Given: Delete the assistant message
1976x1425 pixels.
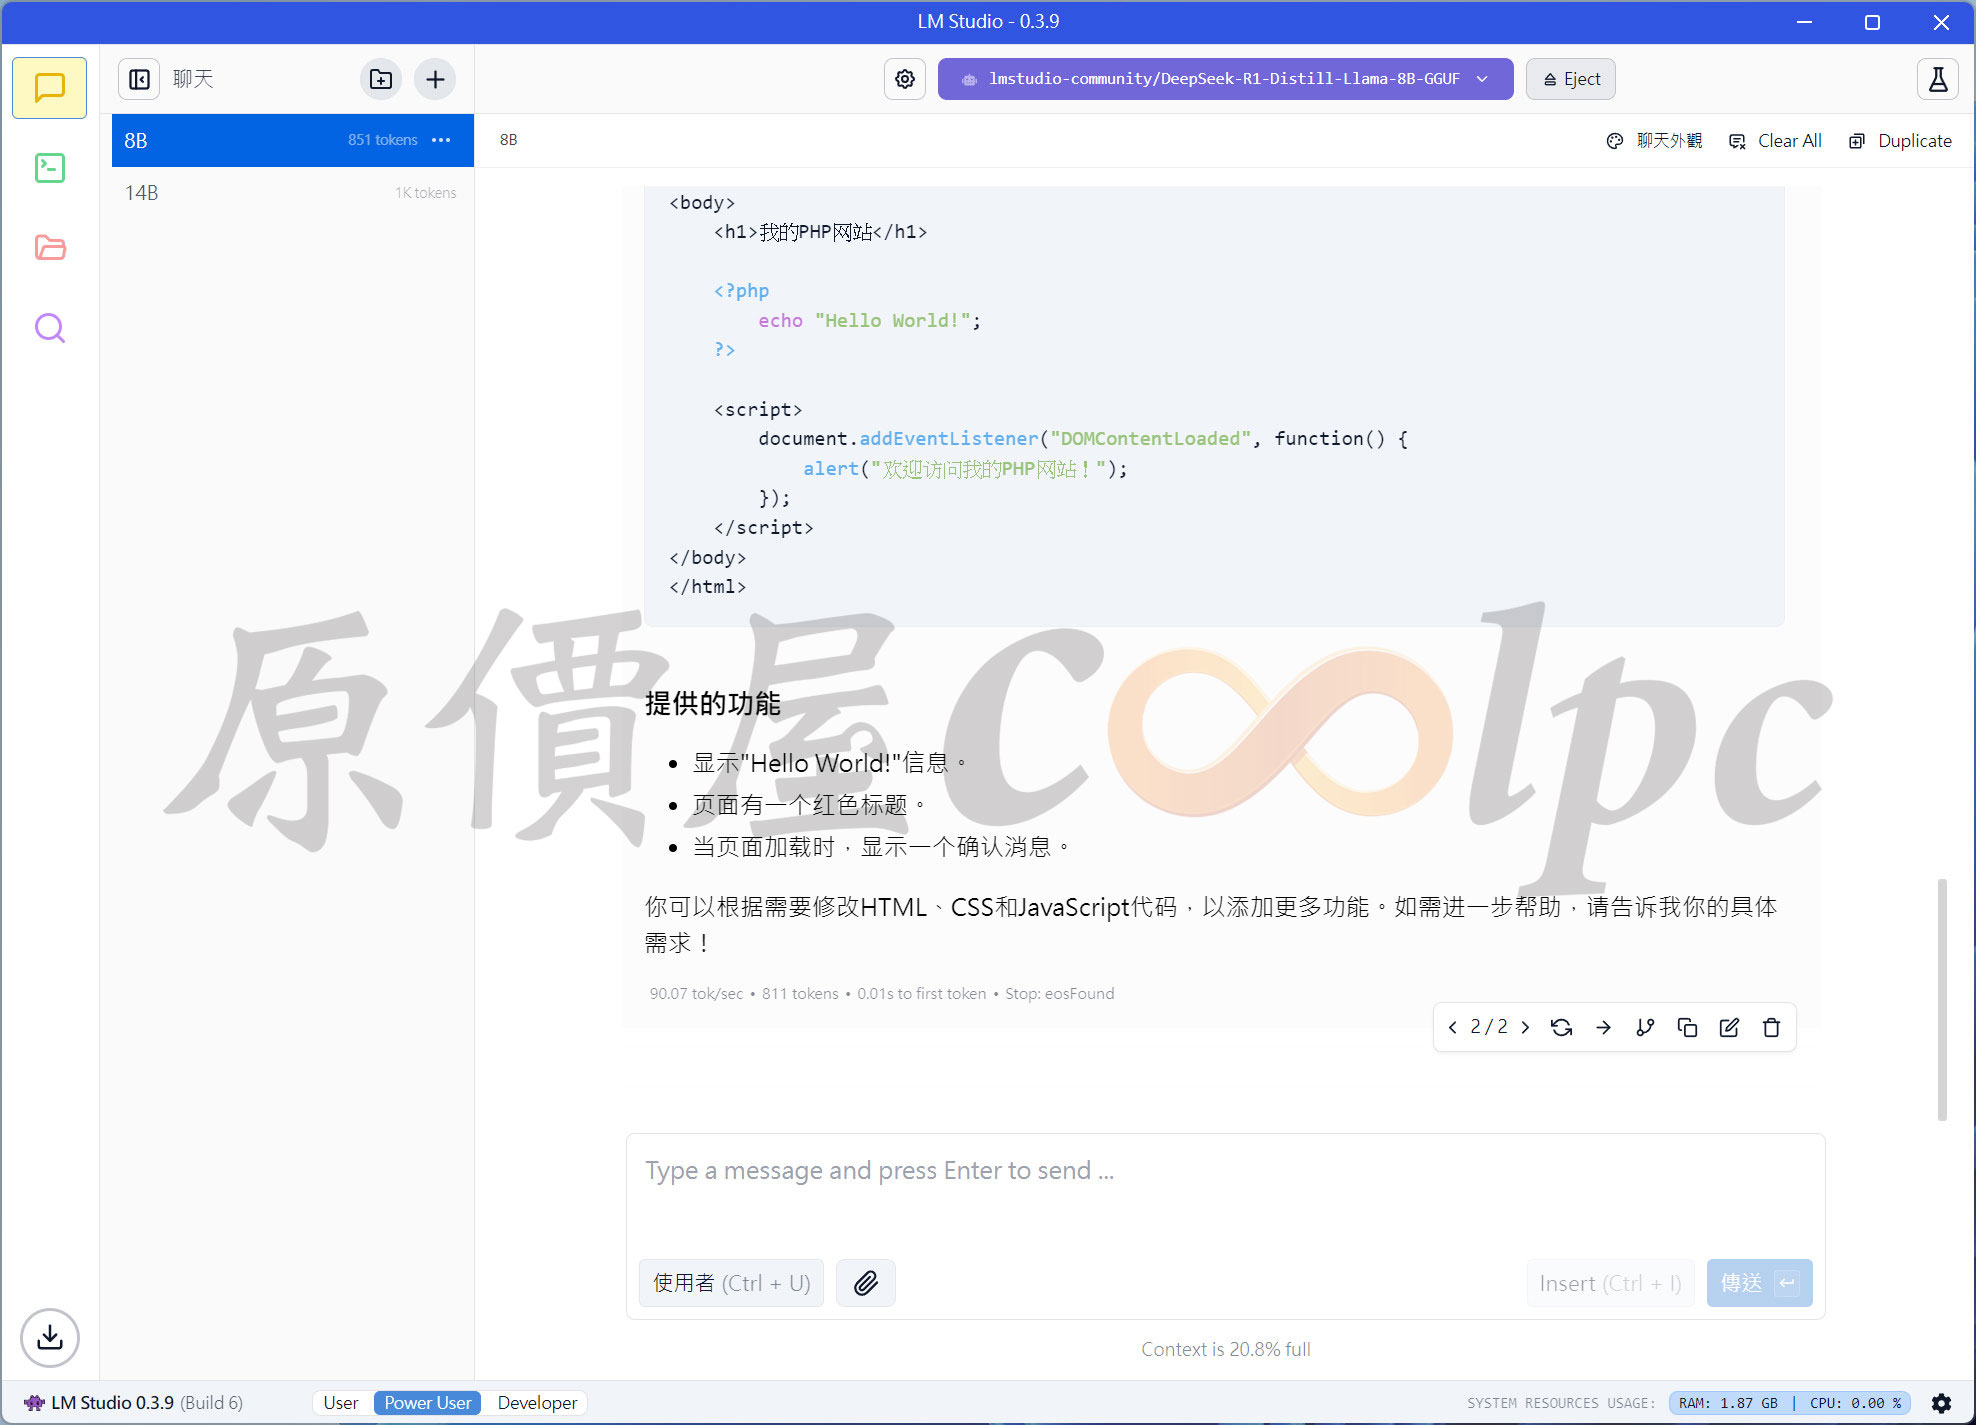Looking at the screenshot, I should click(x=1771, y=1027).
